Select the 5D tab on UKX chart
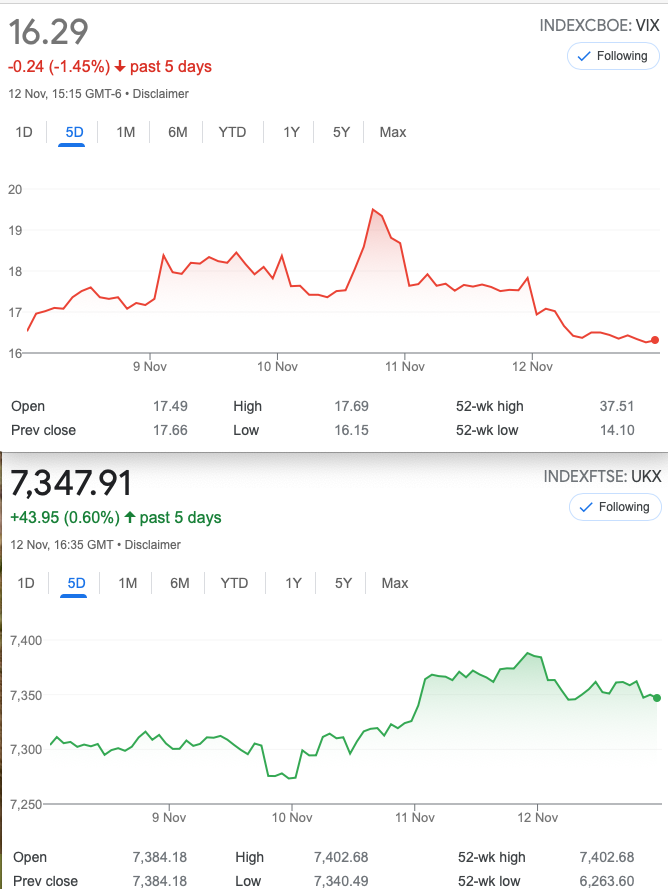This screenshot has height=889, width=668. pyautogui.click(x=76, y=583)
